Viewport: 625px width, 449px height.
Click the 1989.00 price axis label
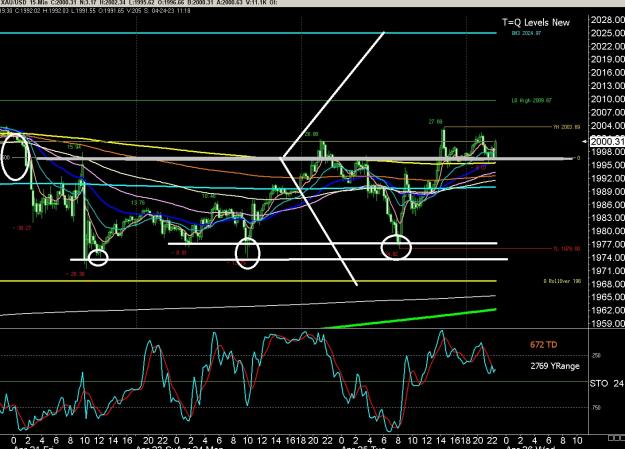(607, 191)
